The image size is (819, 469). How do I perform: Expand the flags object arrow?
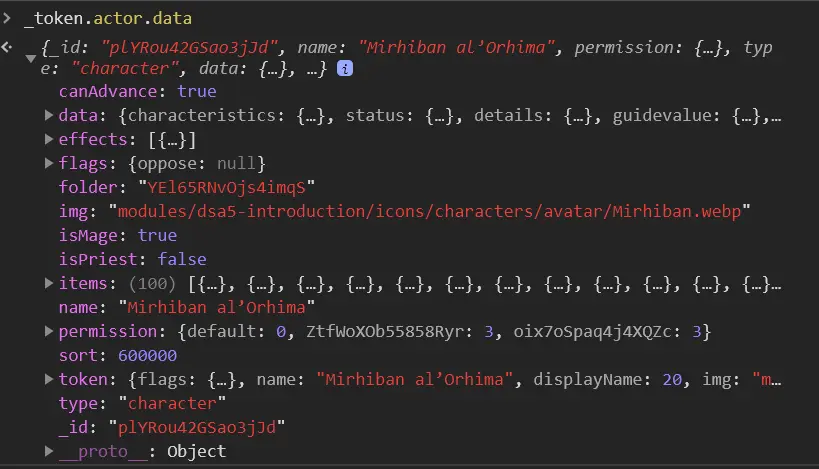[x=49, y=164]
